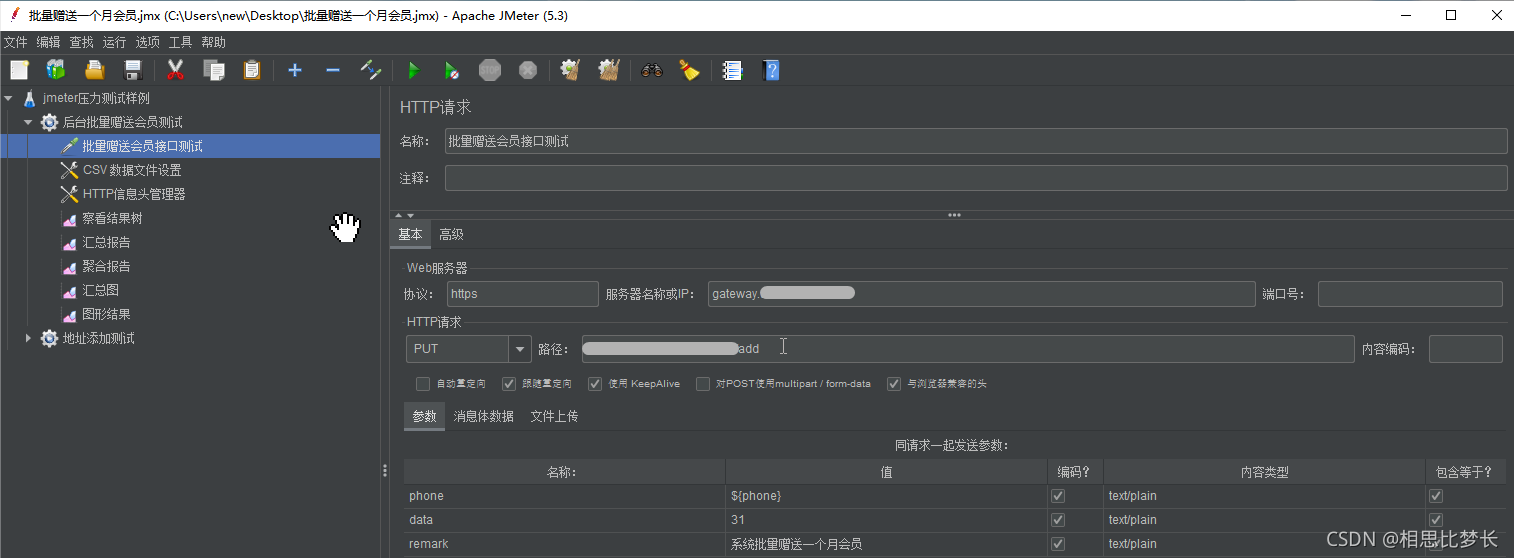1514x558 pixels.
Task: Toggle 包含等于 checkbox in the phone row
Action: click(x=1436, y=496)
